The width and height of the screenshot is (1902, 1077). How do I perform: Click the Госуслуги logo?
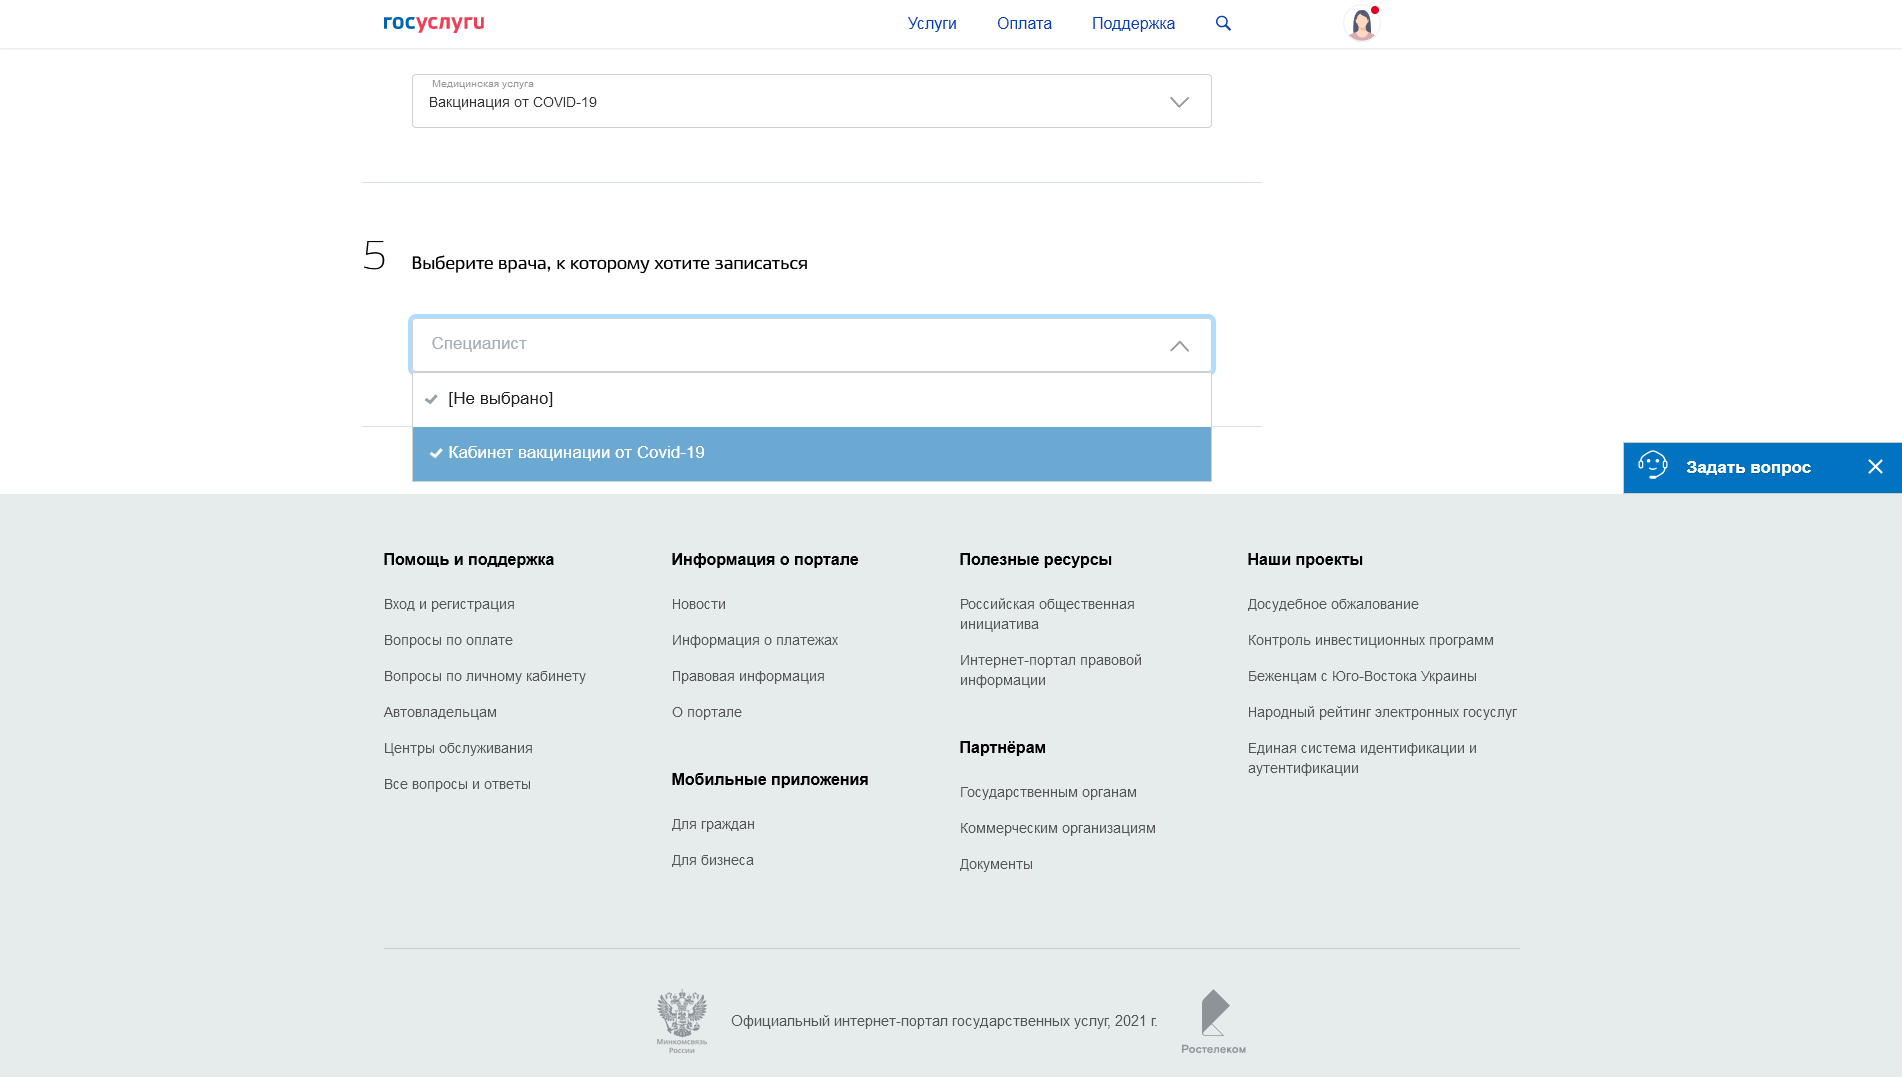[433, 23]
